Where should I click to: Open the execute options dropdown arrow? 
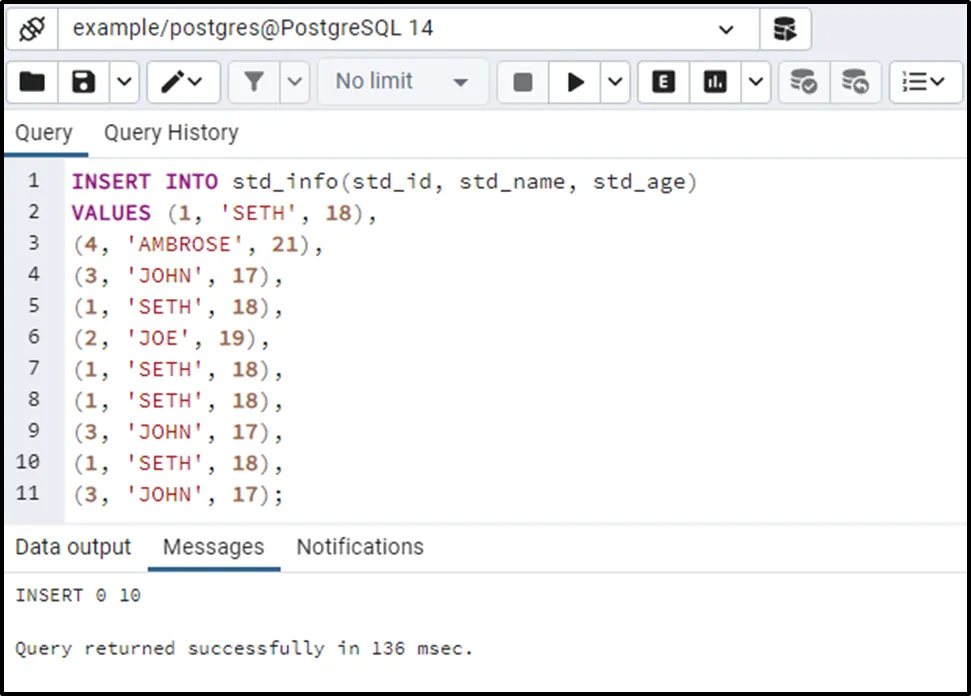(x=614, y=82)
